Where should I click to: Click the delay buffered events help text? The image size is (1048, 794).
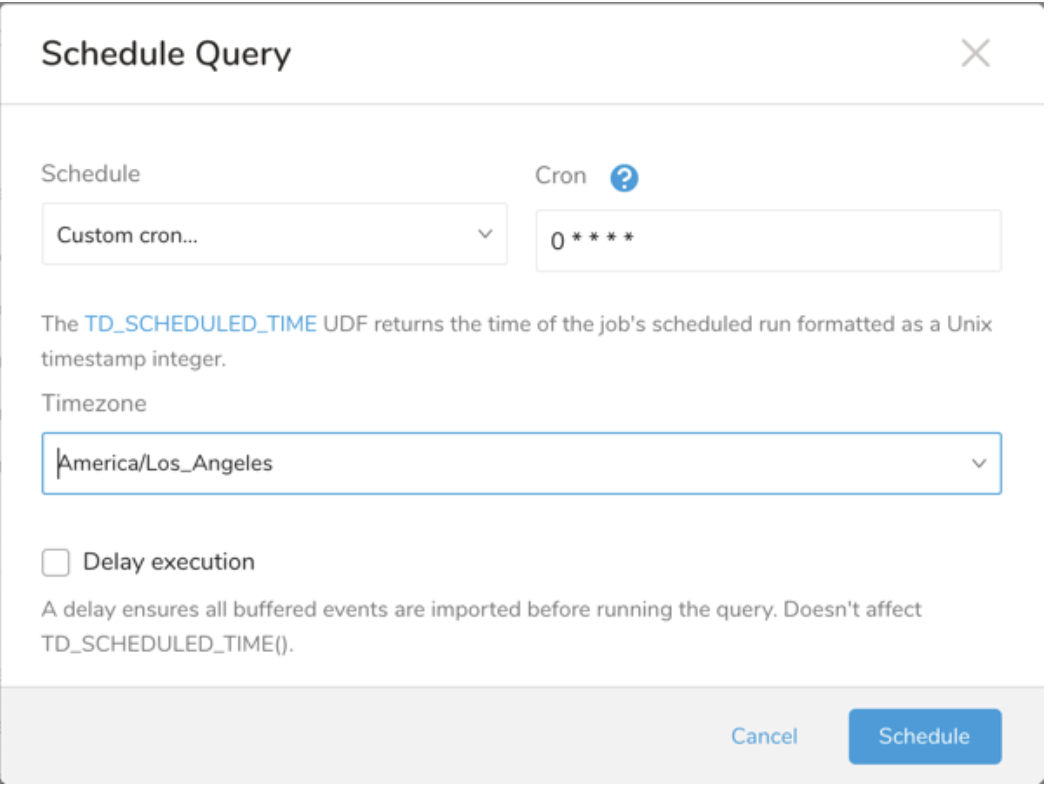pos(481,608)
